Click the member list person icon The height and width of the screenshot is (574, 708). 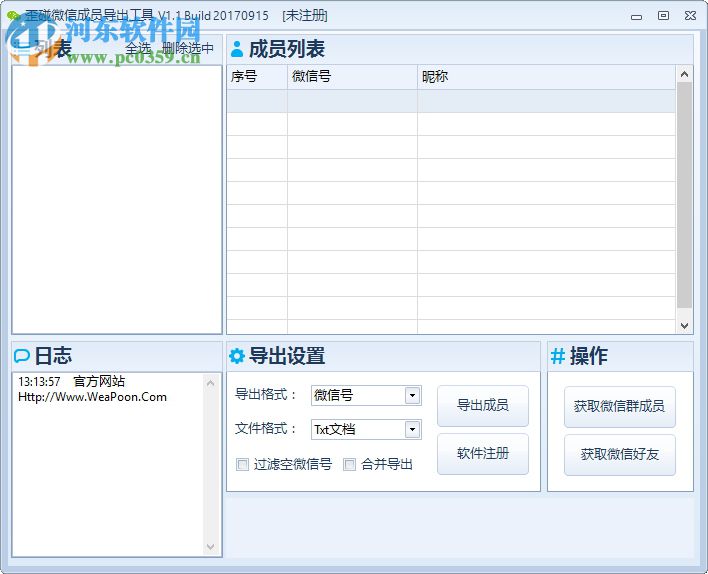click(x=237, y=49)
